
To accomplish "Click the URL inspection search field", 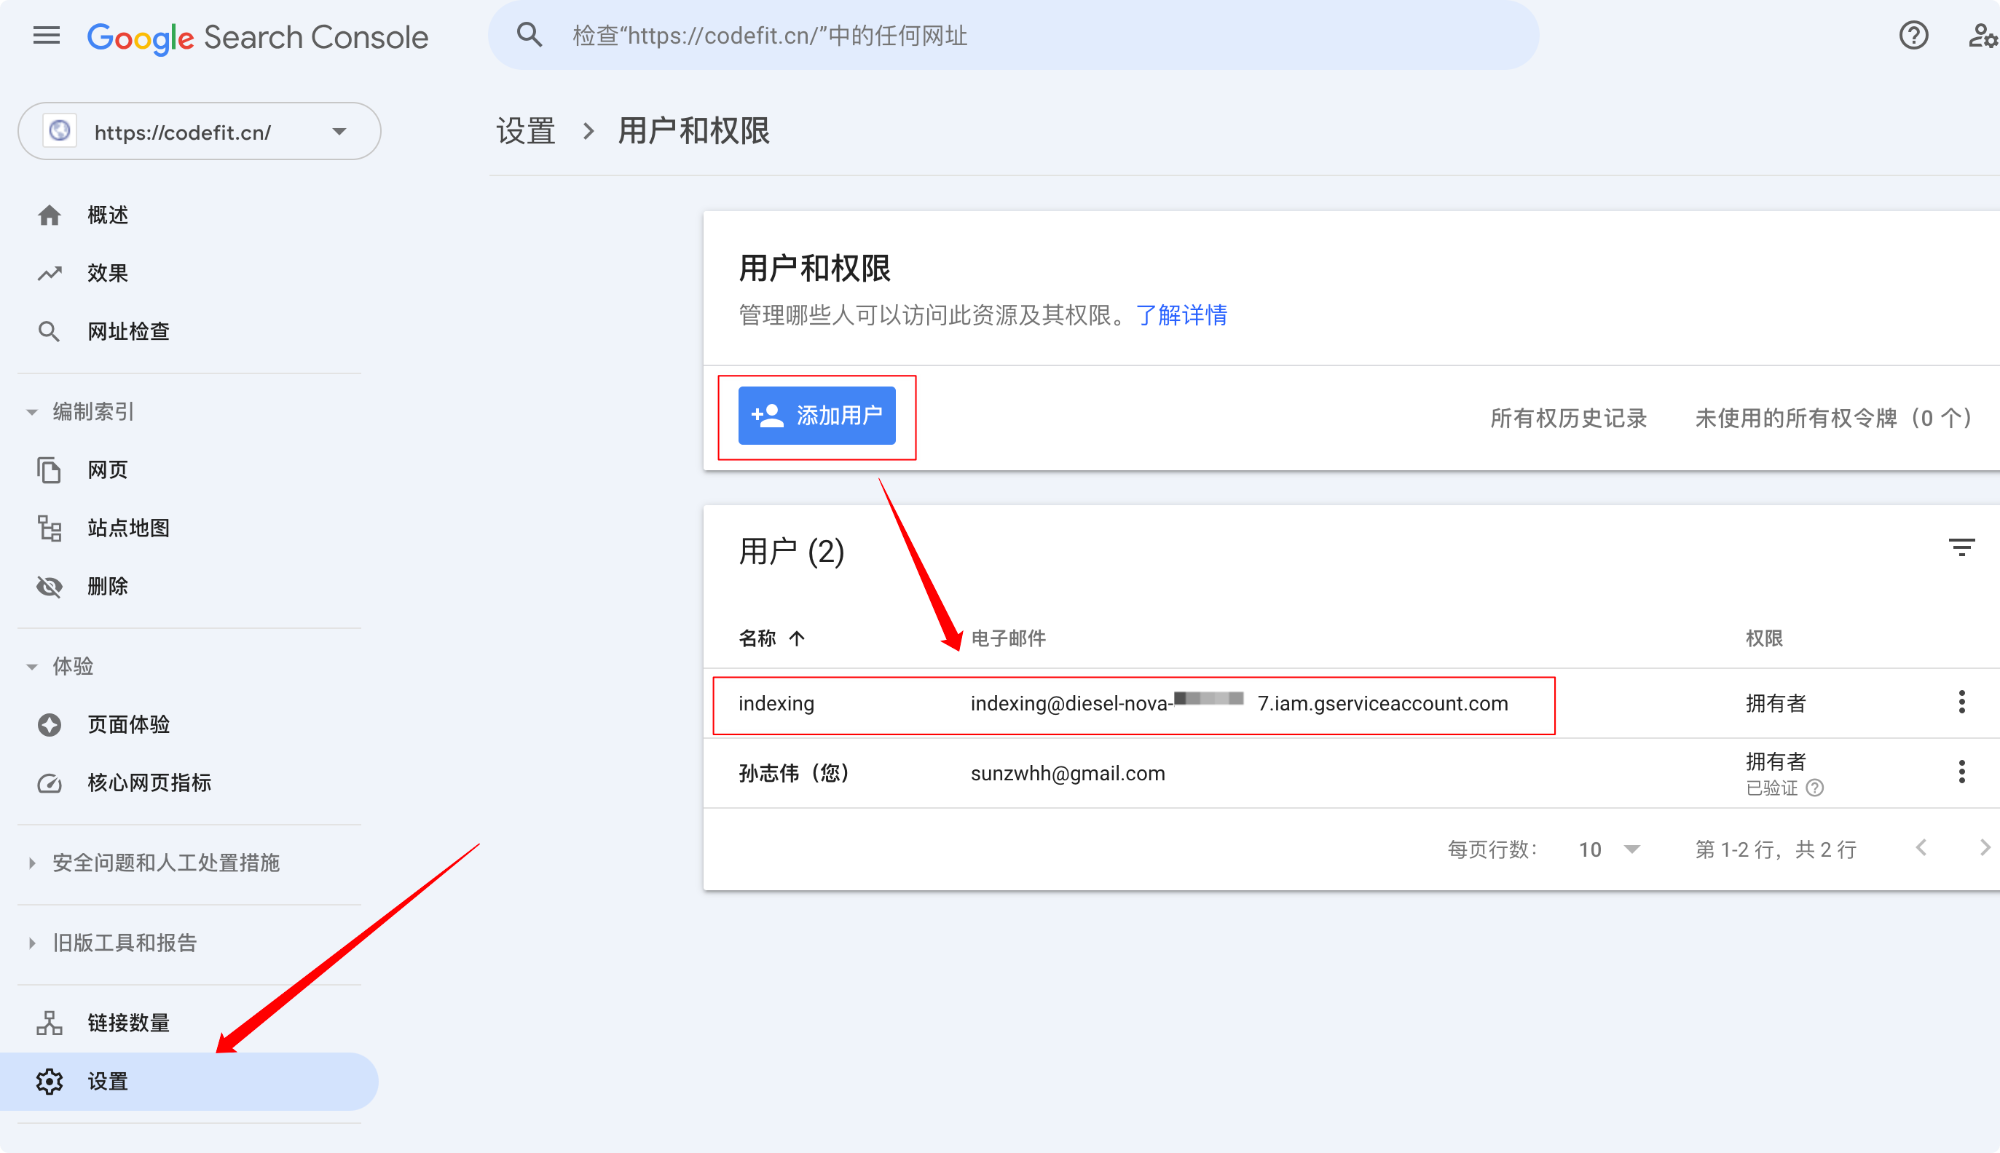I will [x=1014, y=36].
